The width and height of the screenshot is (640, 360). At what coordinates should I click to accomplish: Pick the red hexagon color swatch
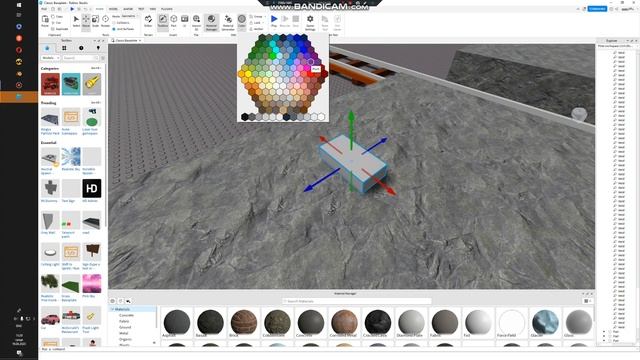click(x=311, y=74)
